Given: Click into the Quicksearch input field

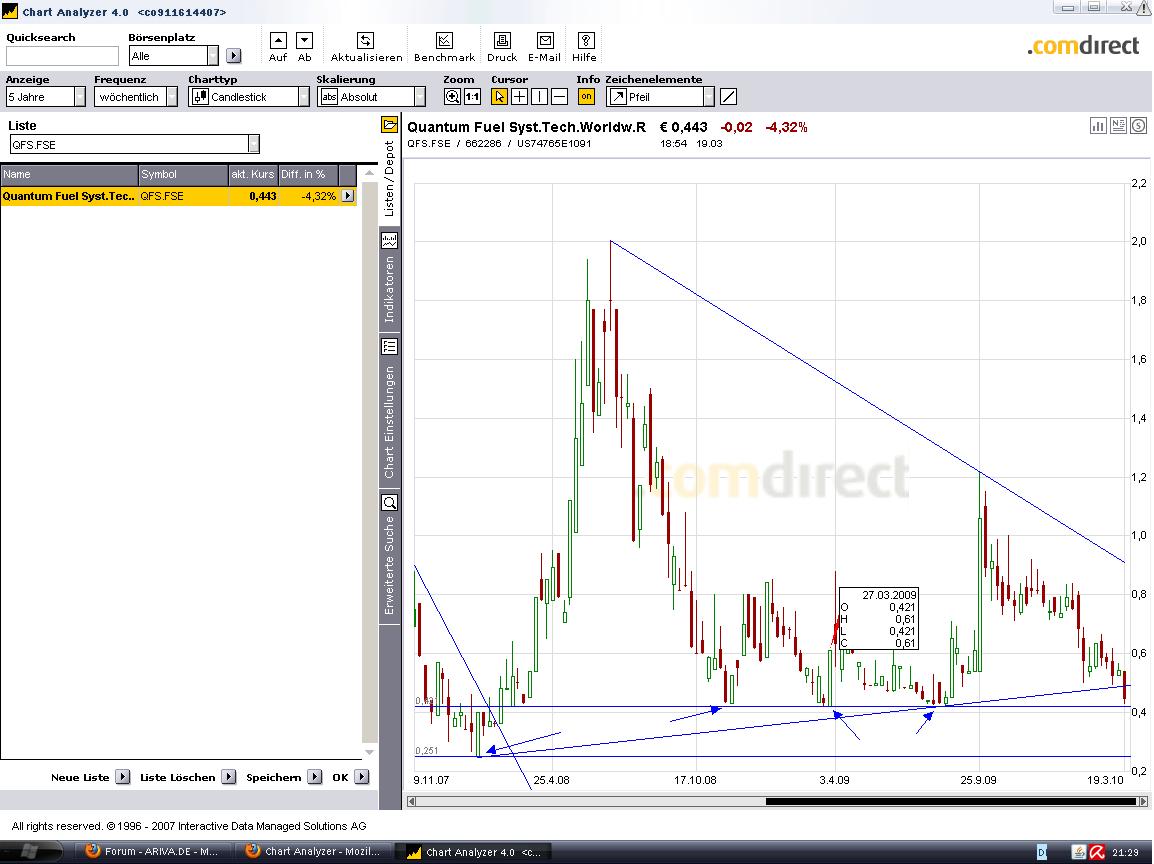Looking at the screenshot, I should (62, 56).
